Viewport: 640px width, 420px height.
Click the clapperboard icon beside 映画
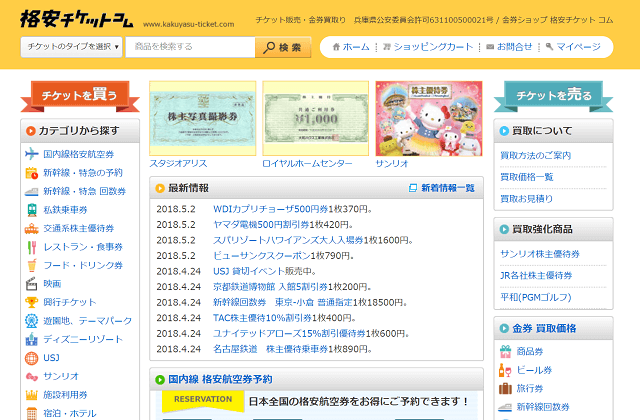(31, 284)
